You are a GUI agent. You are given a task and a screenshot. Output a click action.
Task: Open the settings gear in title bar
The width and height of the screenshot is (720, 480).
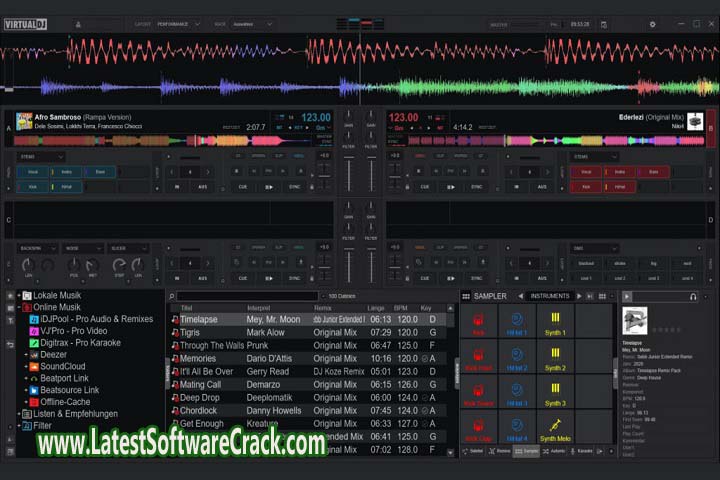click(652, 24)
